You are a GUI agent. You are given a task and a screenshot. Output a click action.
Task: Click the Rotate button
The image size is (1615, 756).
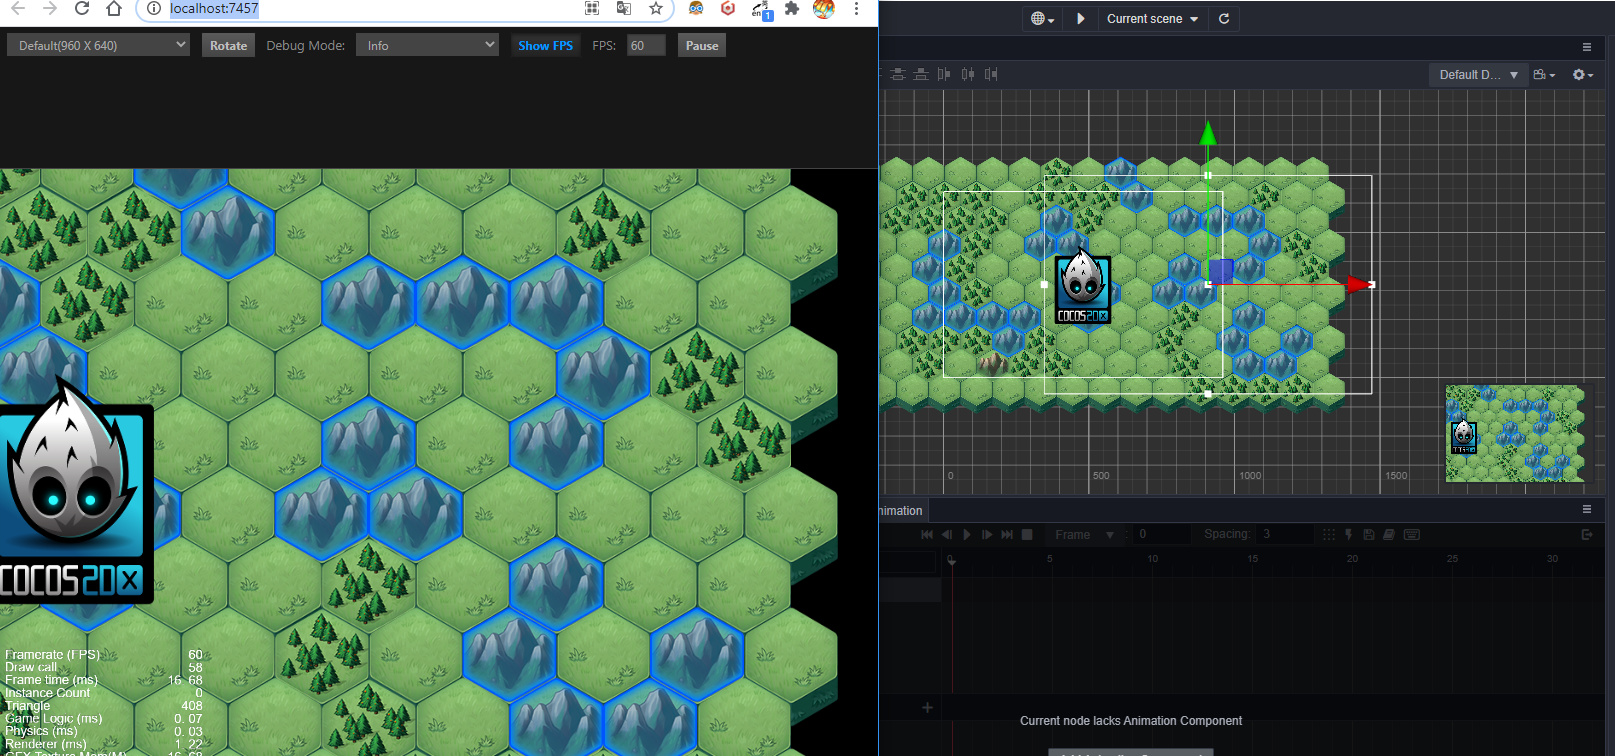pyautogui.click(x=228, y=45)
